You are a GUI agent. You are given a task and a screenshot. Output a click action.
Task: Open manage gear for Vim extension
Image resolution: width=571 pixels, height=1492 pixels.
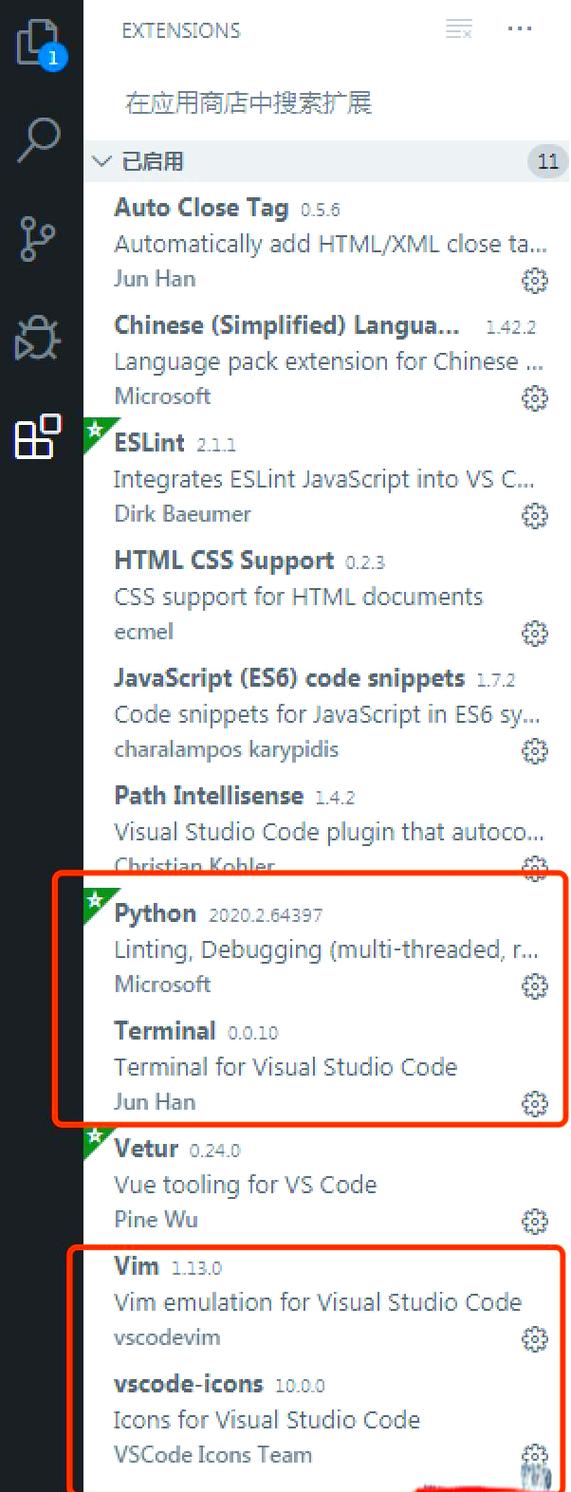pos(535,1339)
